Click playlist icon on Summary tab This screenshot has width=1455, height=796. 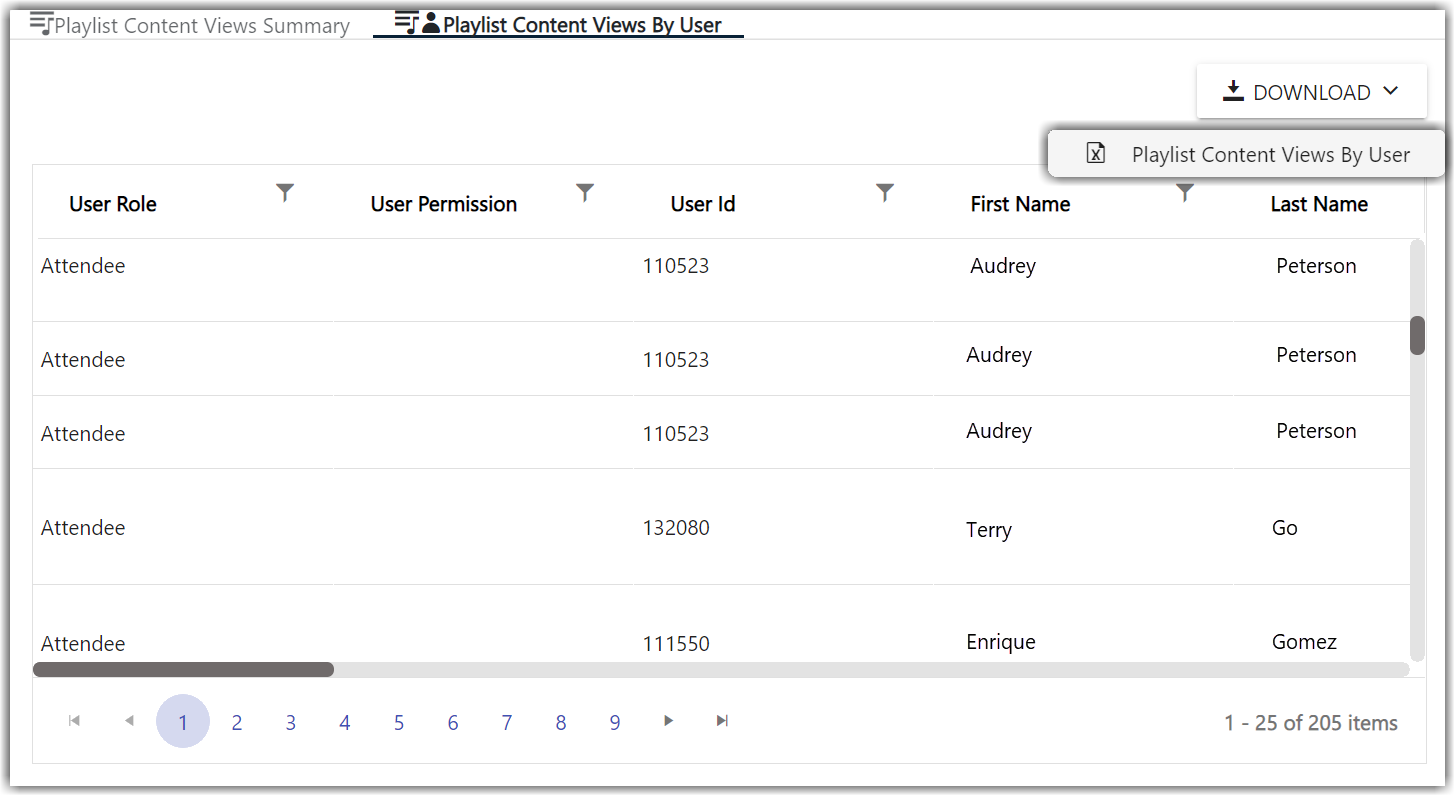41,24
